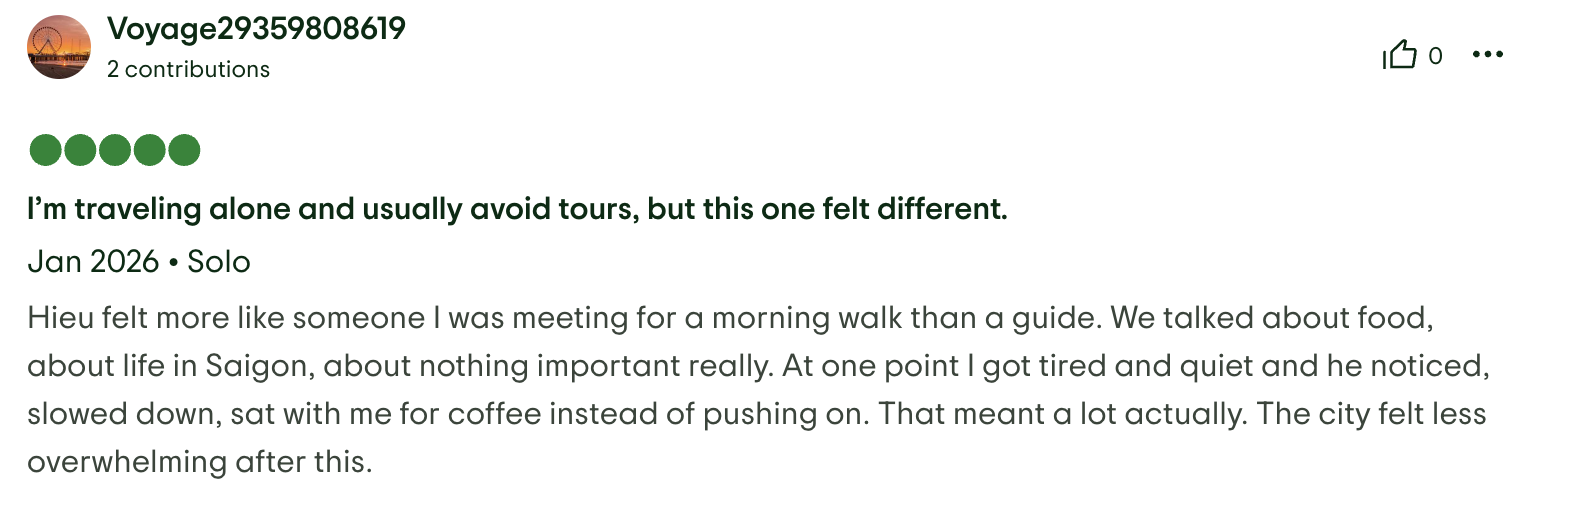Click the fourth green rating bubble
This screenshot has height=508, width=1580.
(x=149, y=150)
